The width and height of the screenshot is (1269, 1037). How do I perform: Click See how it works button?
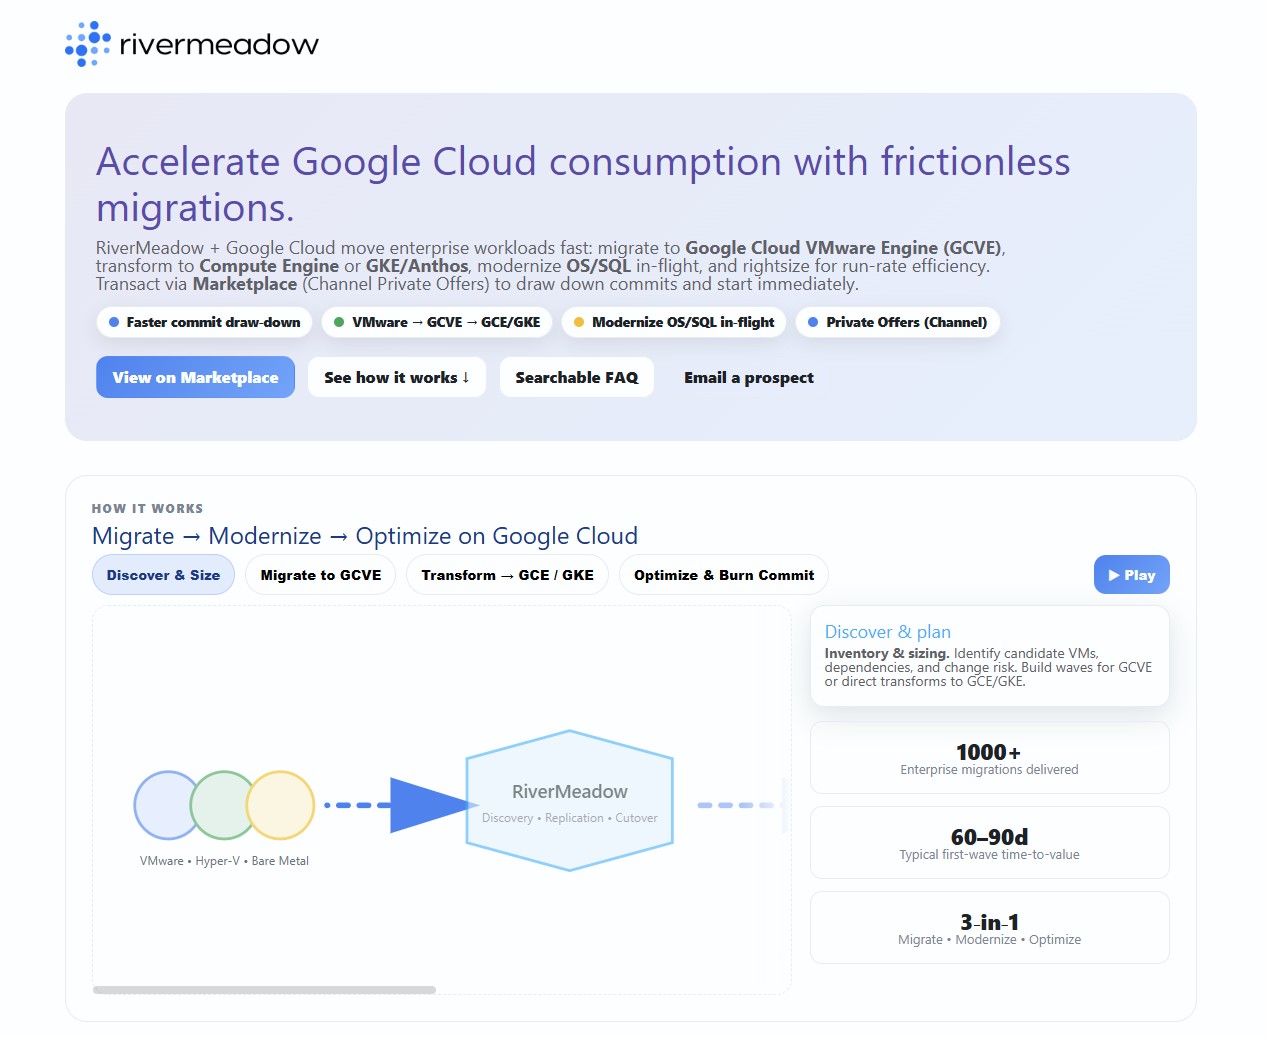[397, 377]
